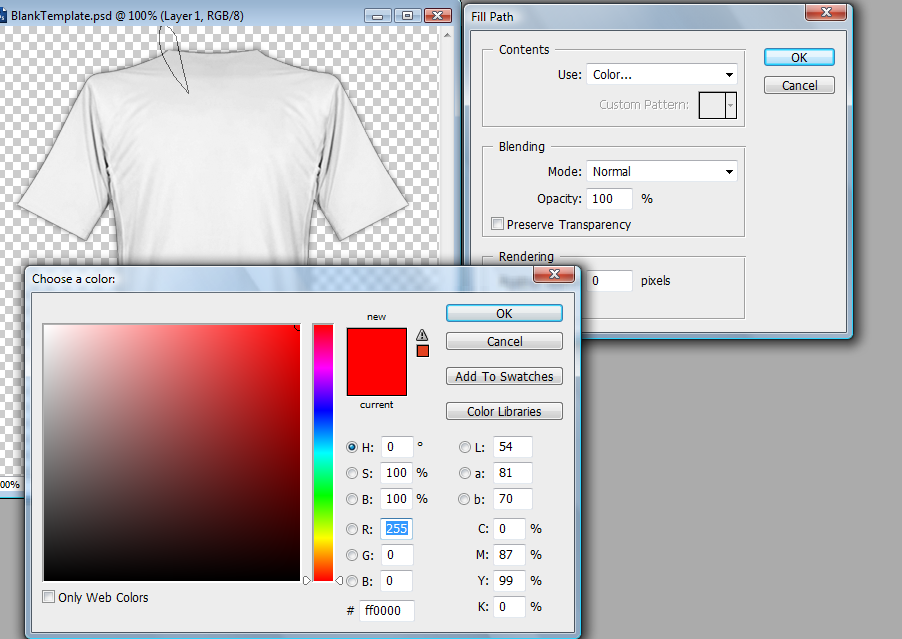Close the Choose a color dialog
This screenshot has width=902, height=639.
point(554,274)
